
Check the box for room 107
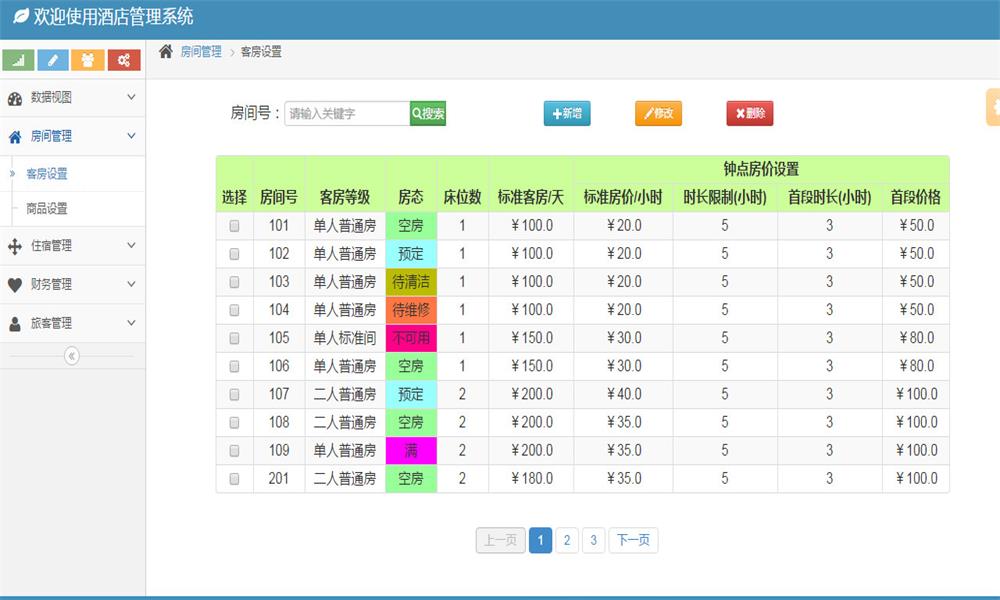point(234,394)
